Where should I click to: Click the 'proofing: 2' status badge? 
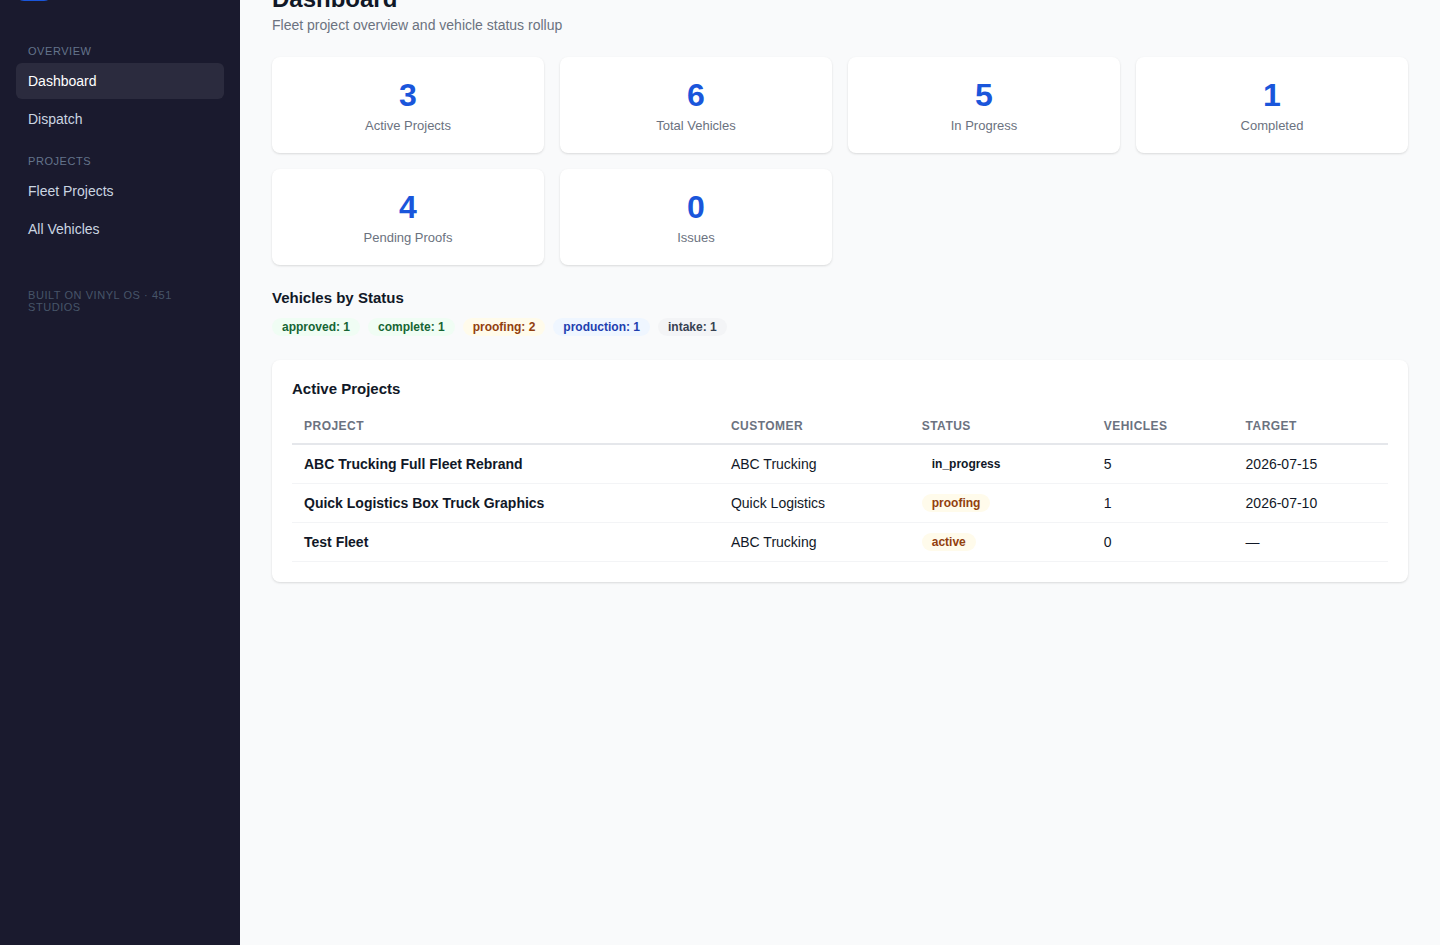click(504, 327)
